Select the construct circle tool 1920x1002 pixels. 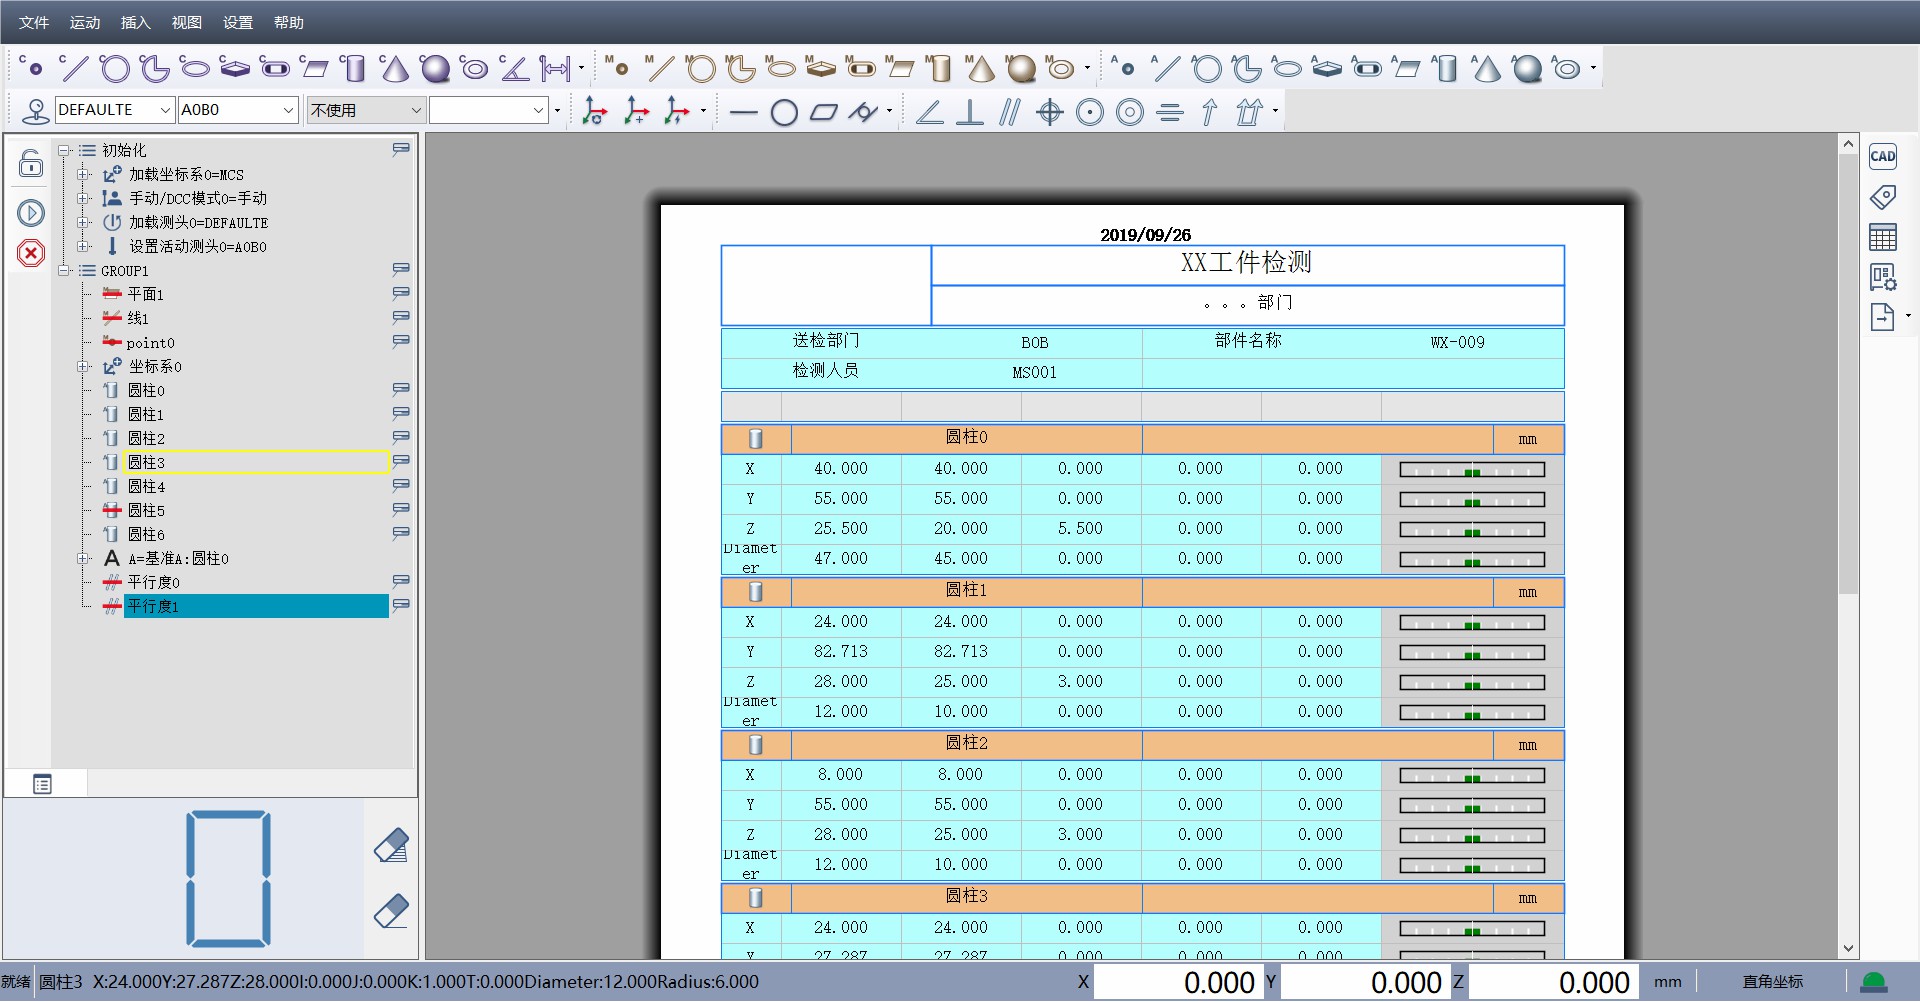[114, 68]
